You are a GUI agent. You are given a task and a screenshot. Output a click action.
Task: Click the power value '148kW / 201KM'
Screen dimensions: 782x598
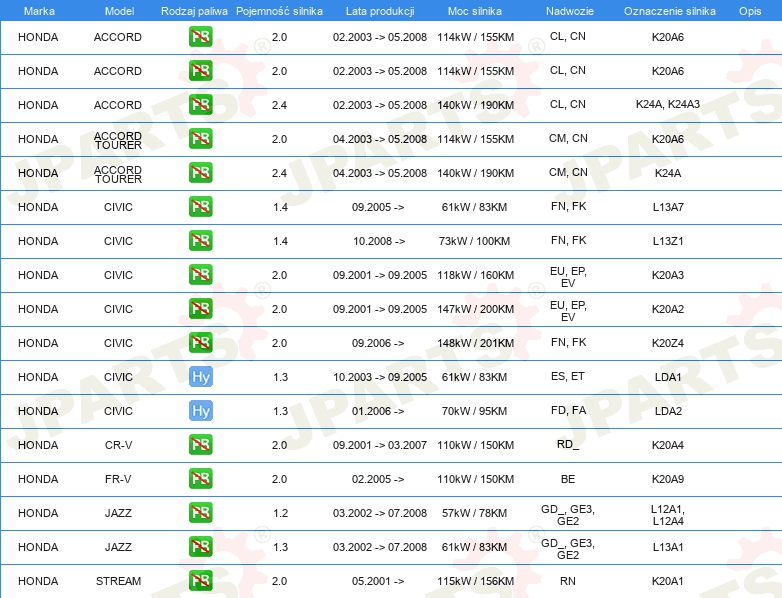click(475, 343)
